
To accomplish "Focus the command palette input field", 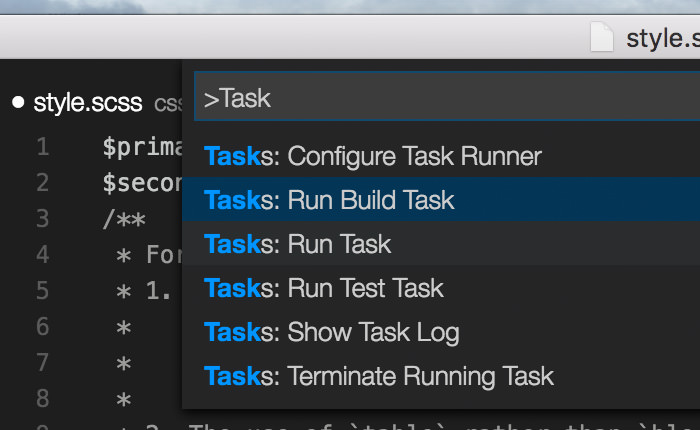I will click(x=447, y=96).
